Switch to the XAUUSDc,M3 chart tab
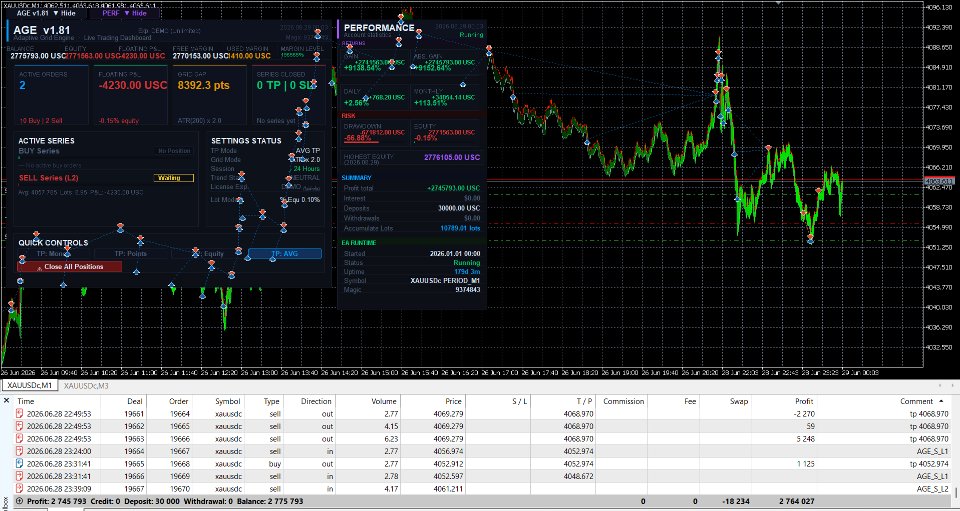The width and height of the screenshot is (960, 511). 86,386
